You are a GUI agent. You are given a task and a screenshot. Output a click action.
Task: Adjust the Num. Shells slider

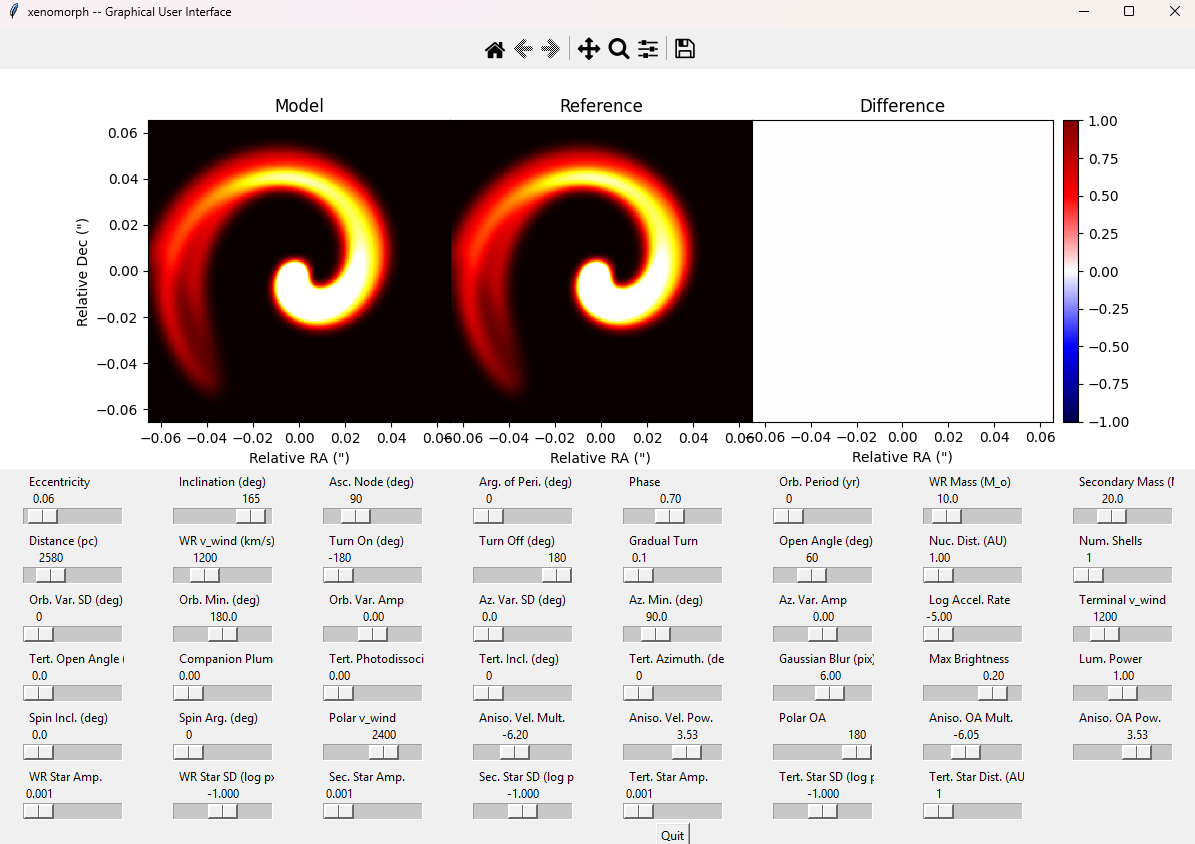[x=1123, y=575]
